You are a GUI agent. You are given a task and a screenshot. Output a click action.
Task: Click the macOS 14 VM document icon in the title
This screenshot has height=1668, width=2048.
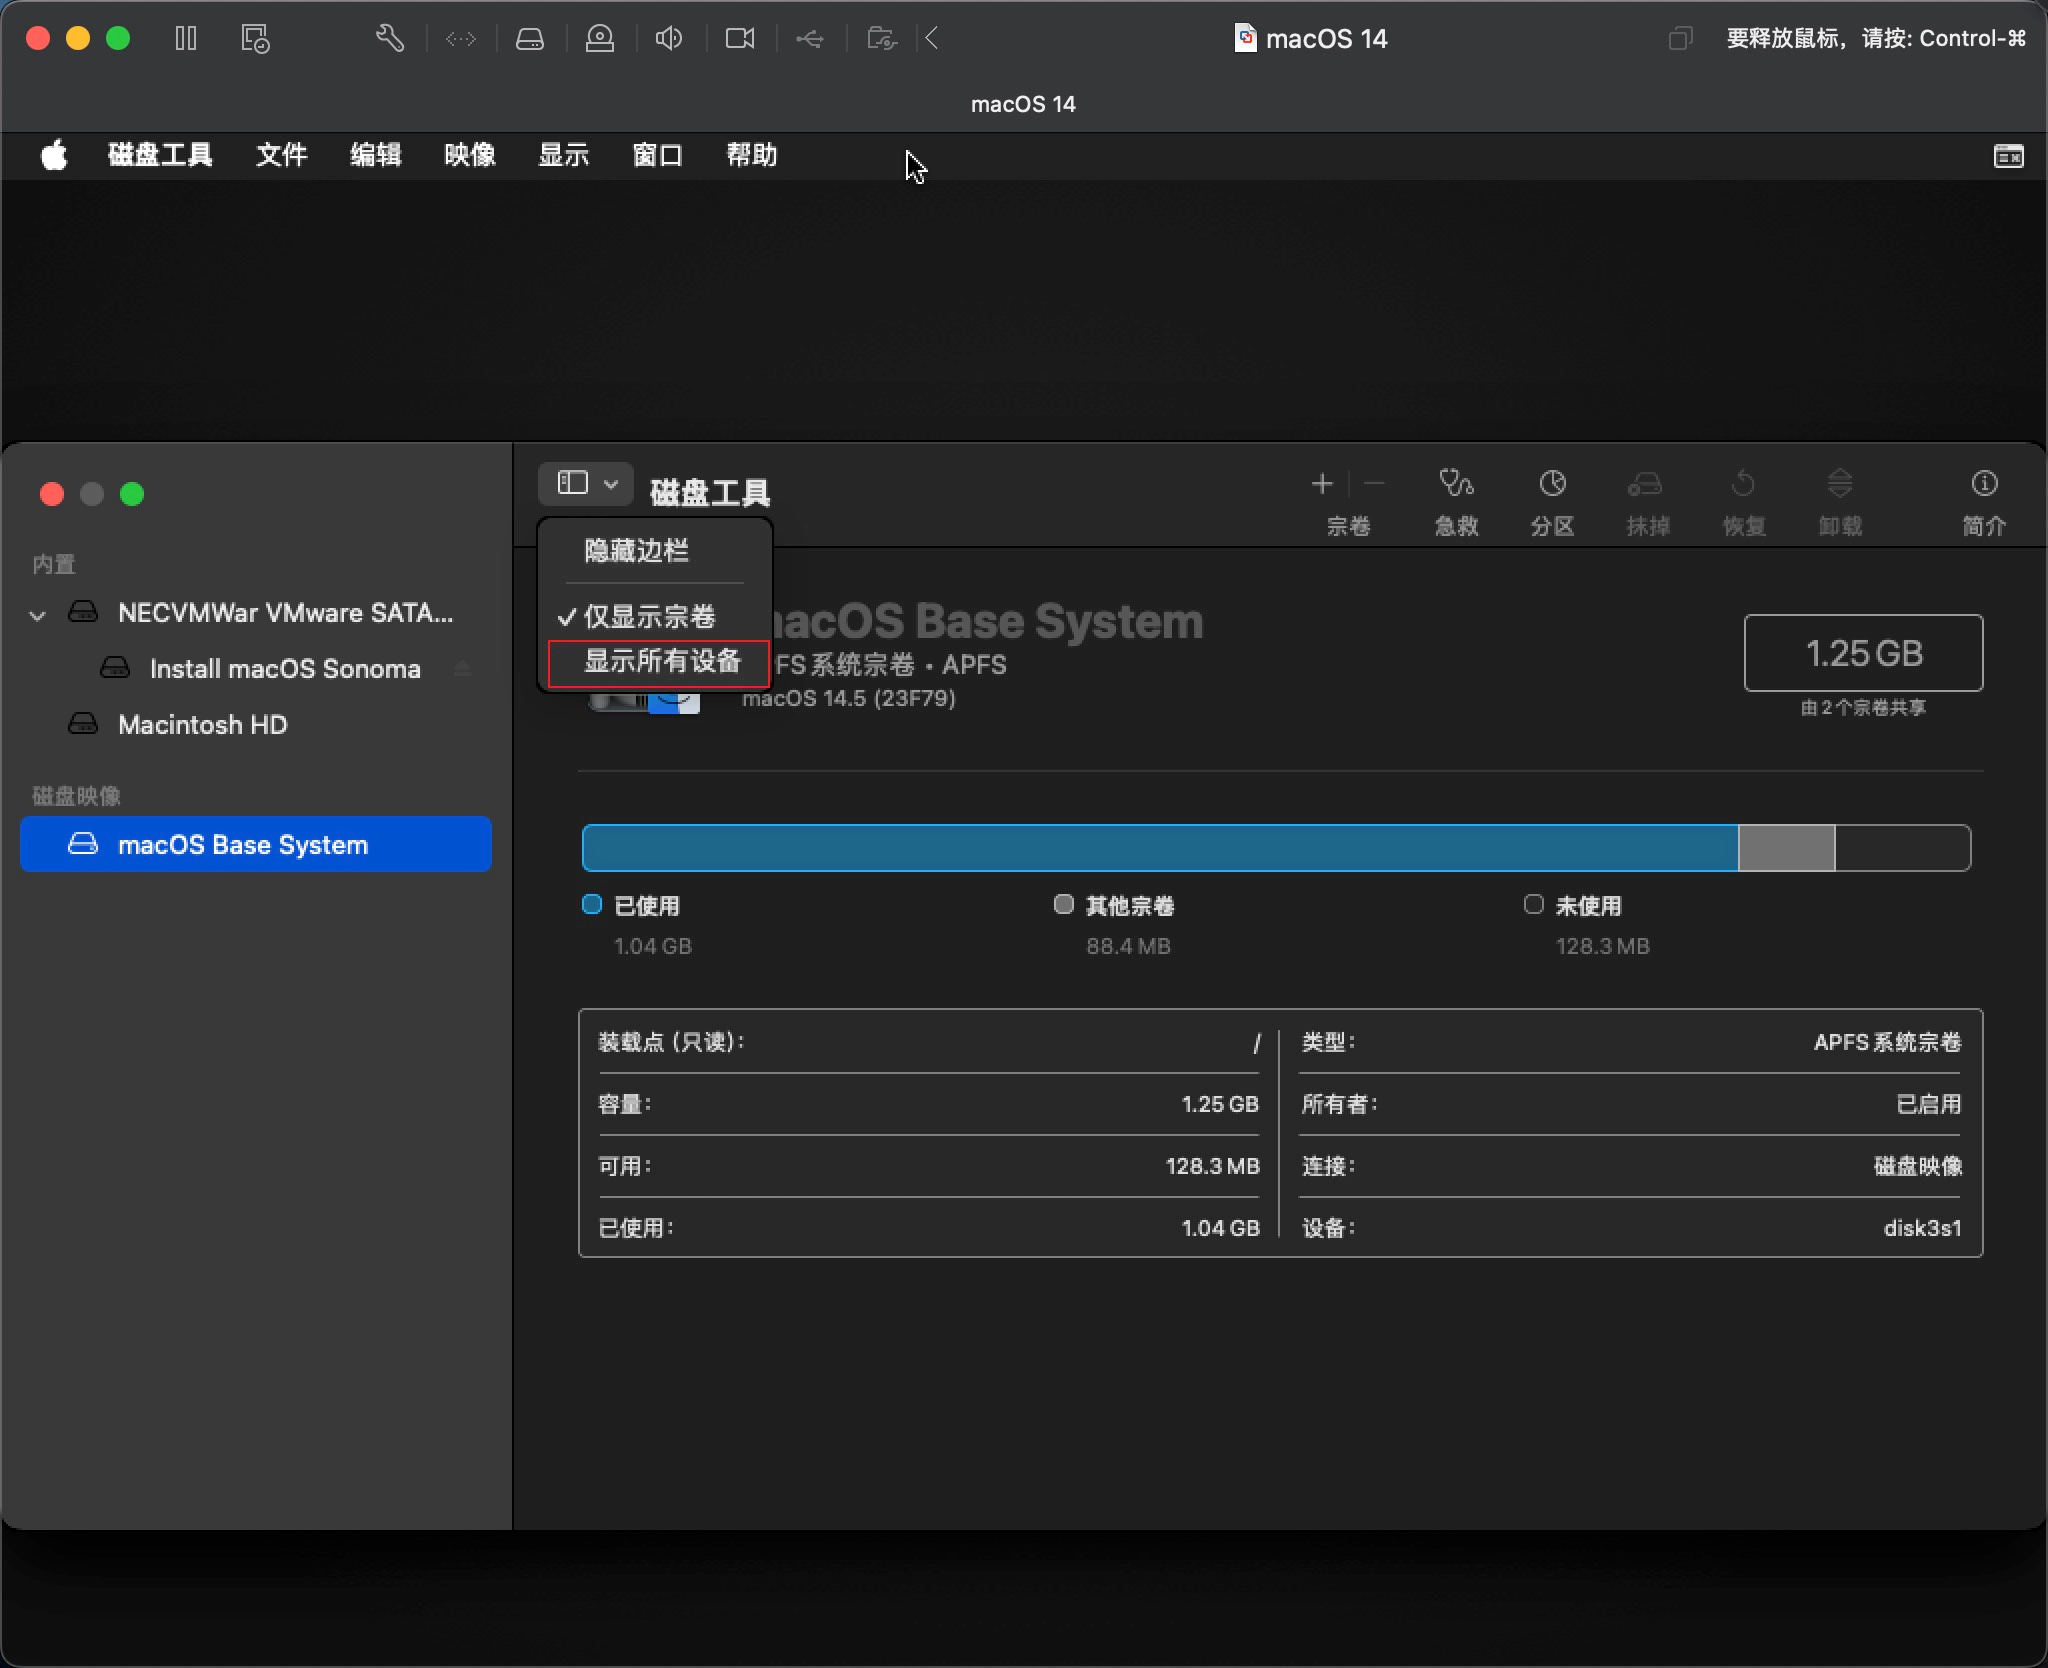coord(1245,38)
